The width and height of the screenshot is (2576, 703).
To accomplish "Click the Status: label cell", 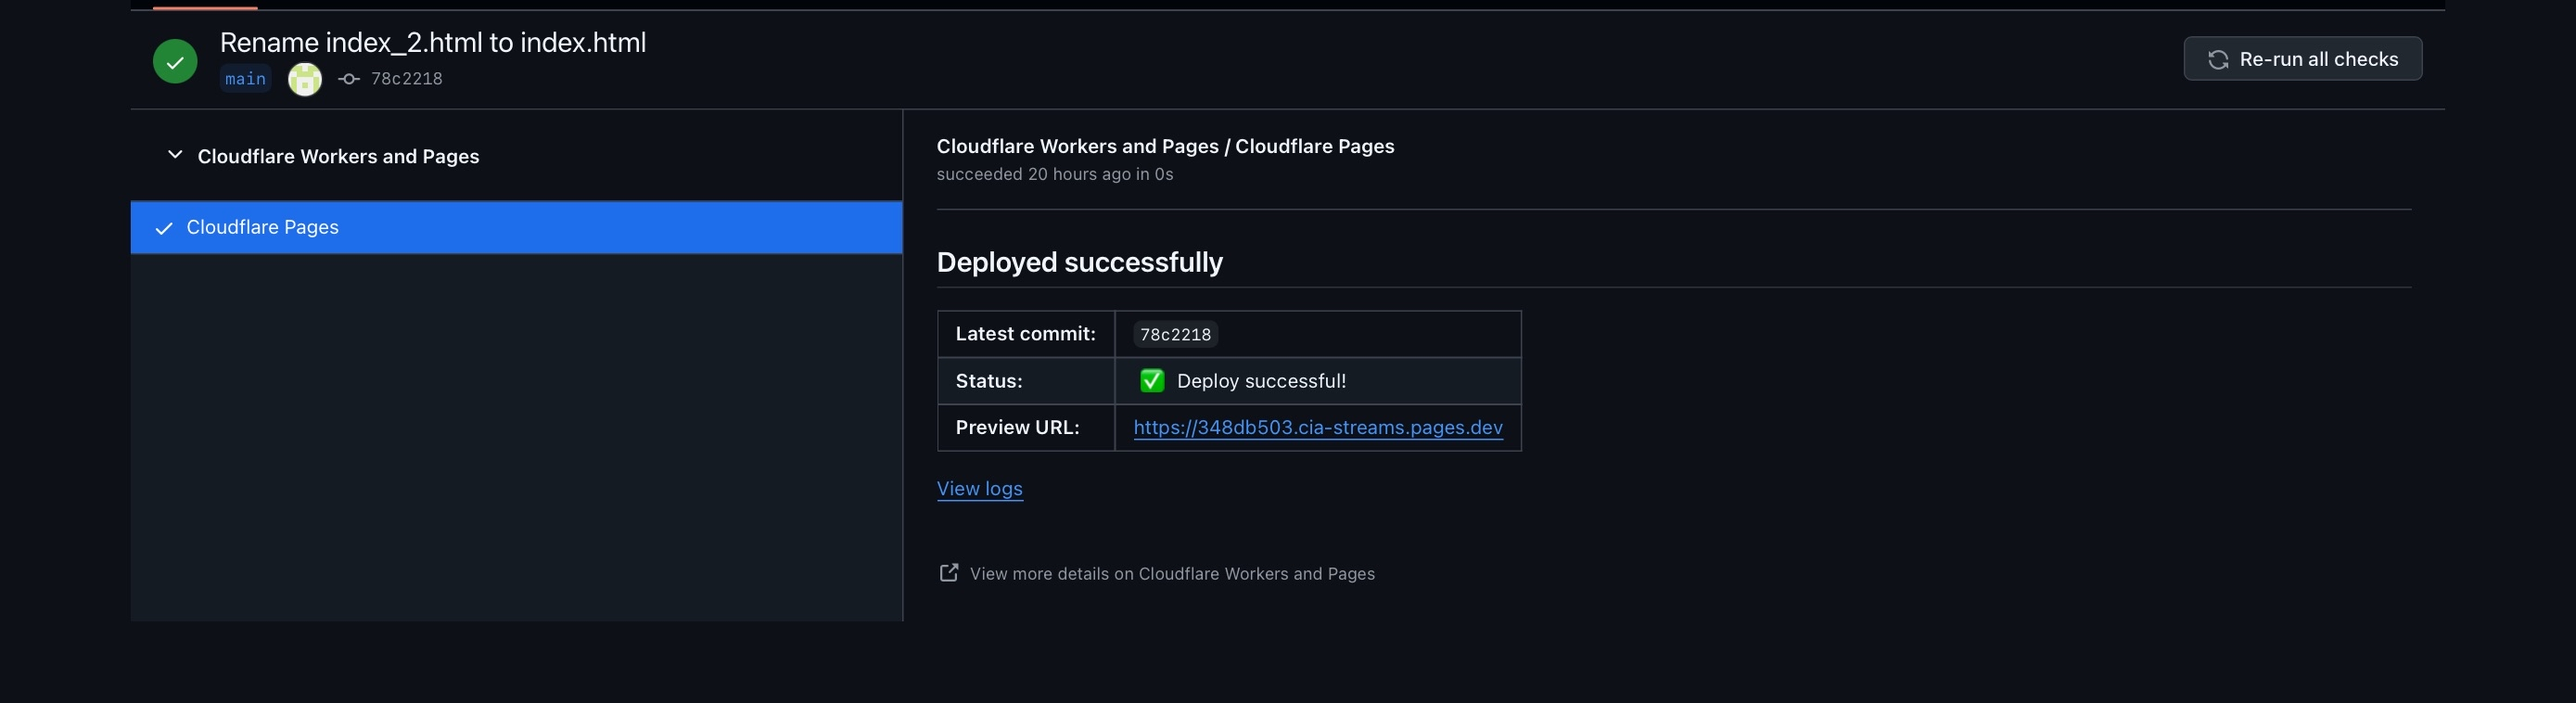I will click(x=1026, y=381).
